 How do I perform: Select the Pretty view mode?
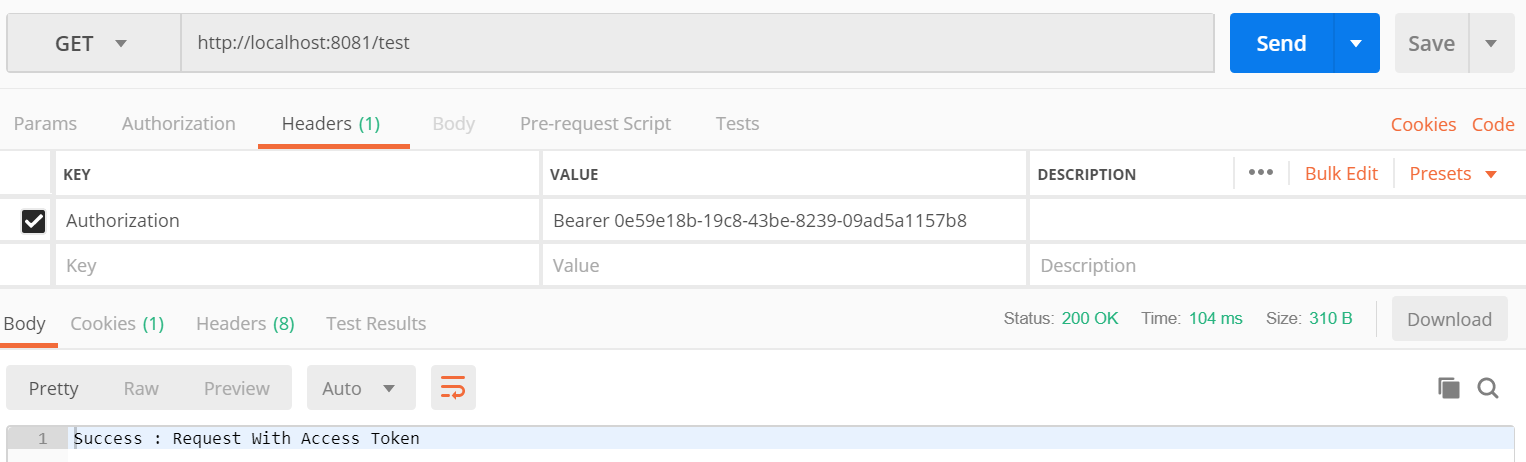point(54,388)
